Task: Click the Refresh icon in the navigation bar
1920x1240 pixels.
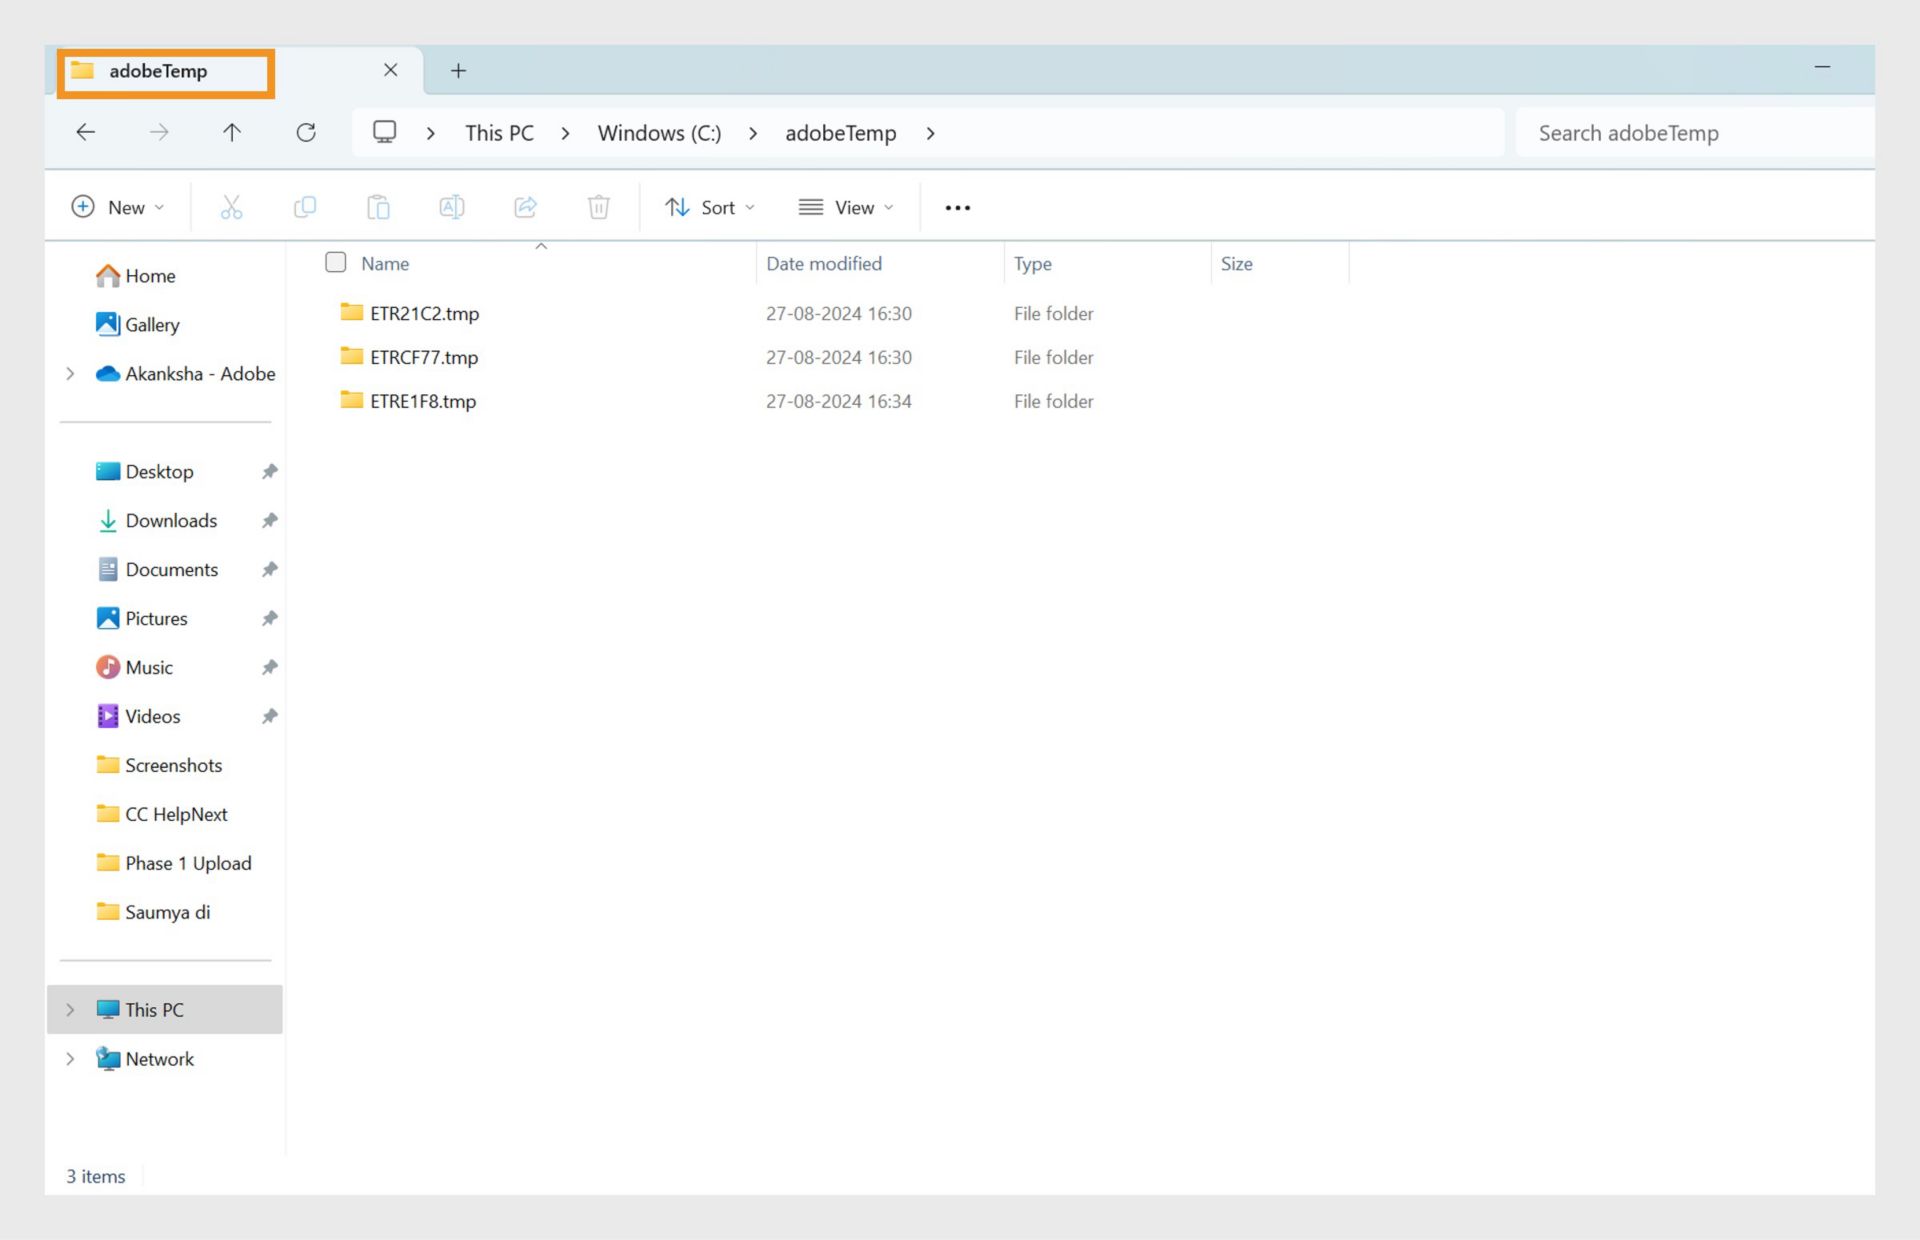Action: (307, 132)
